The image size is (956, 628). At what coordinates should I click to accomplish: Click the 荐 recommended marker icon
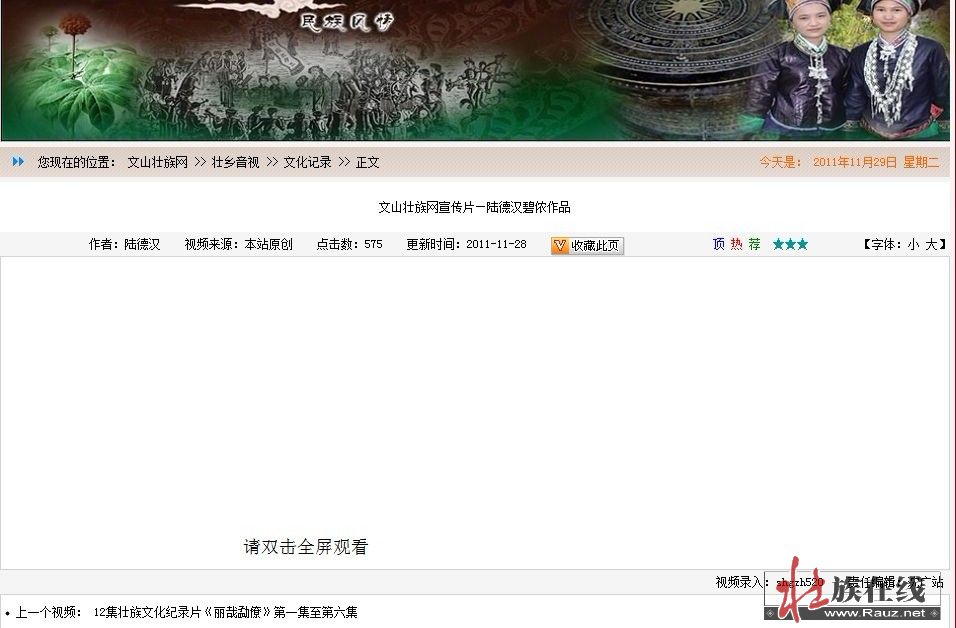pos(754,244)
